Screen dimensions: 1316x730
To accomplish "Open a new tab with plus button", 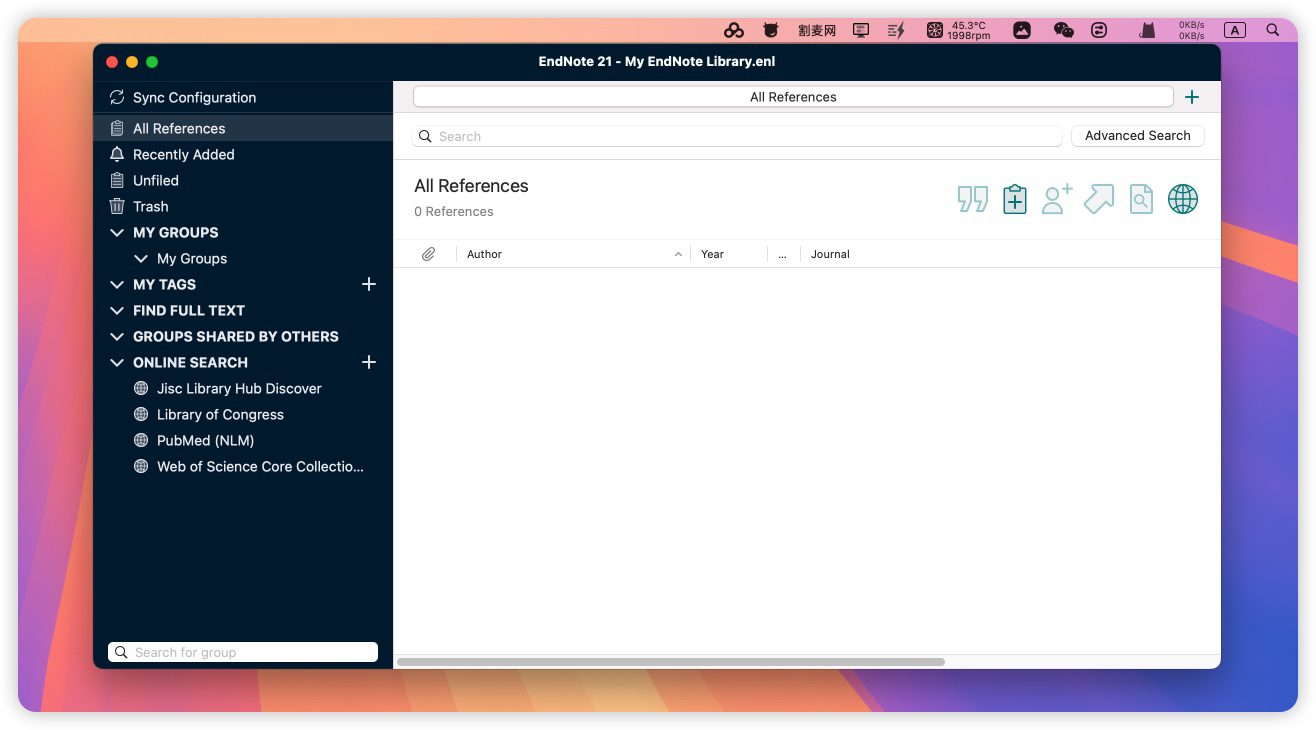I will pyautogui.click(x=1191, y=97).
